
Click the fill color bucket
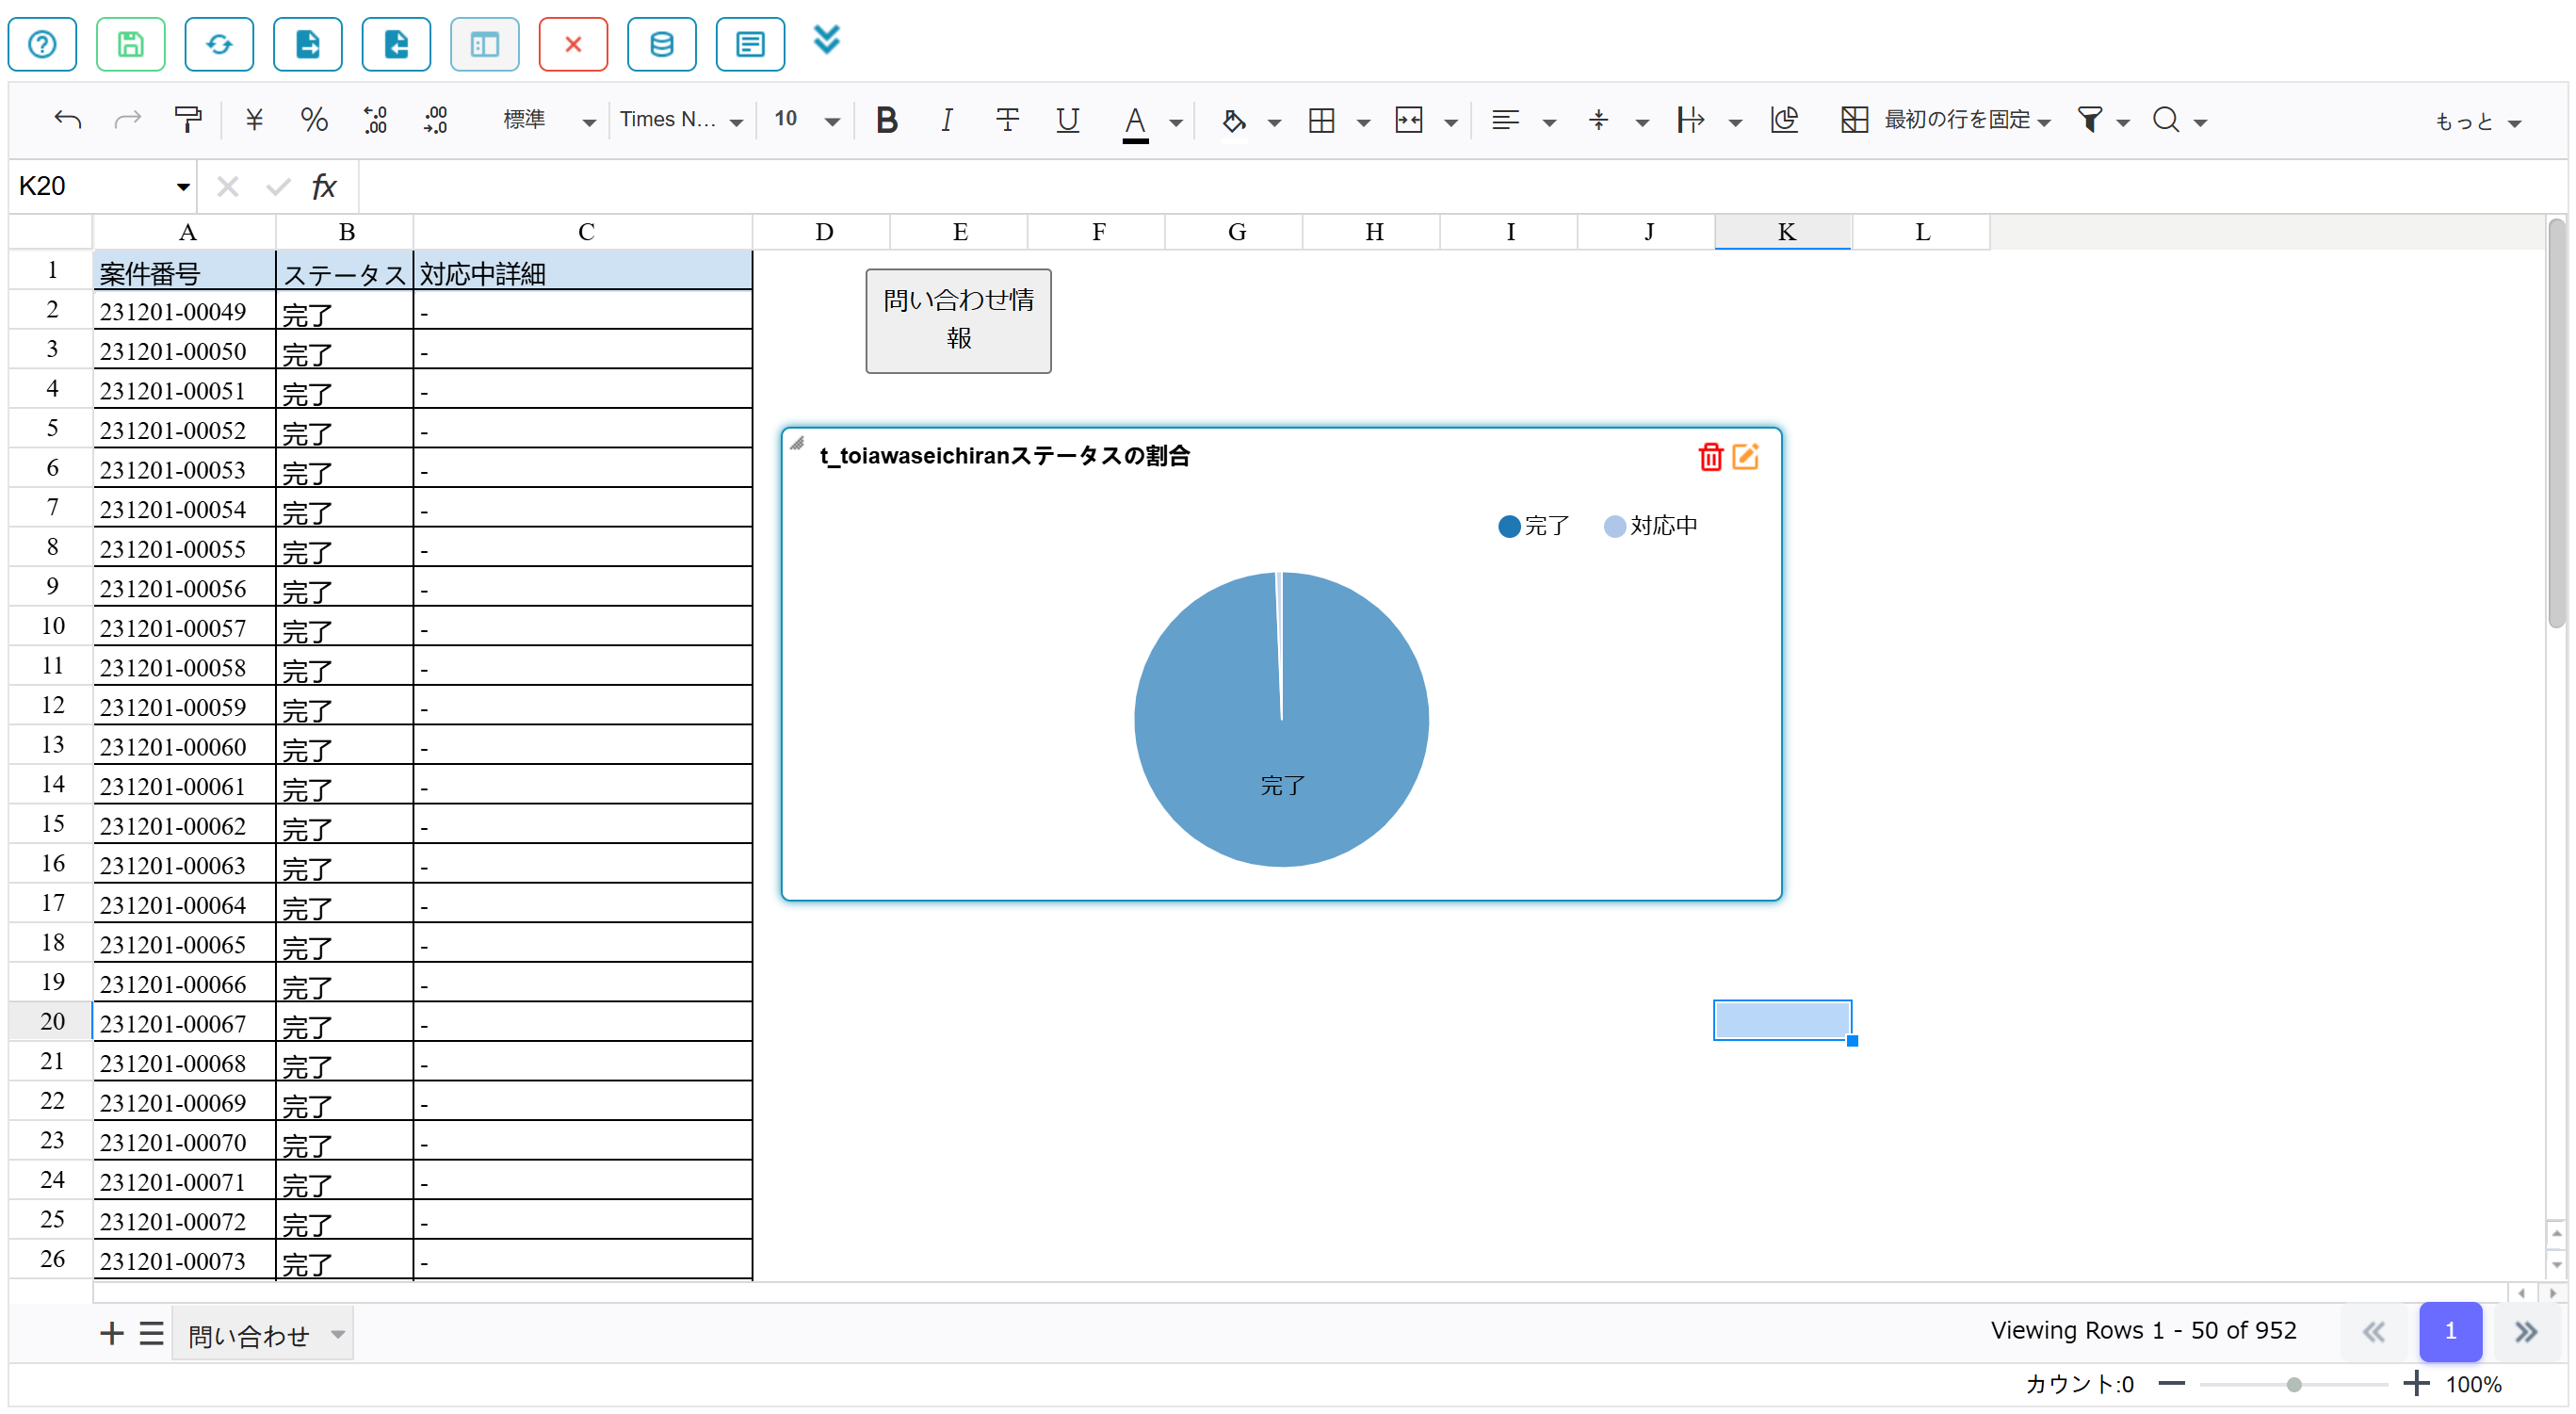click(x=1234, y=121)
